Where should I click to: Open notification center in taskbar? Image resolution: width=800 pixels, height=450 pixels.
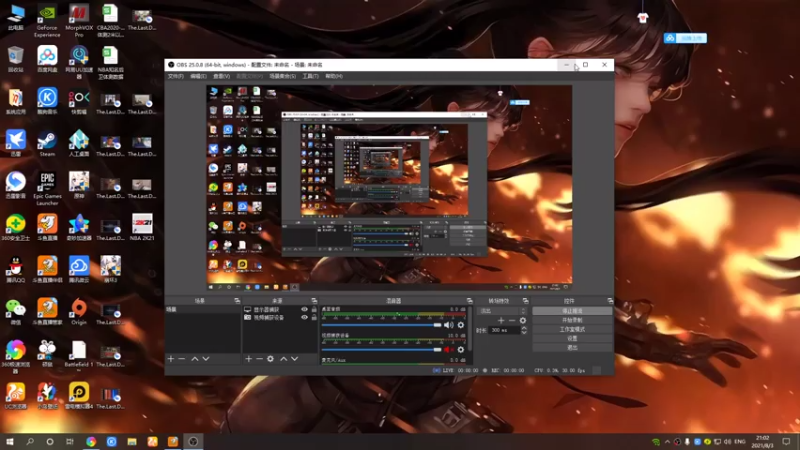[x=786, y=441]
